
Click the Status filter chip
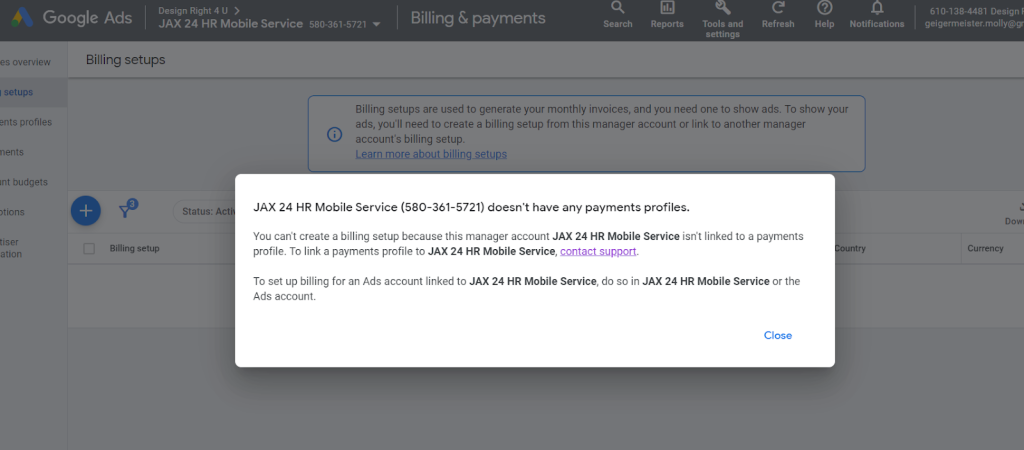click(x=204, y=211)
